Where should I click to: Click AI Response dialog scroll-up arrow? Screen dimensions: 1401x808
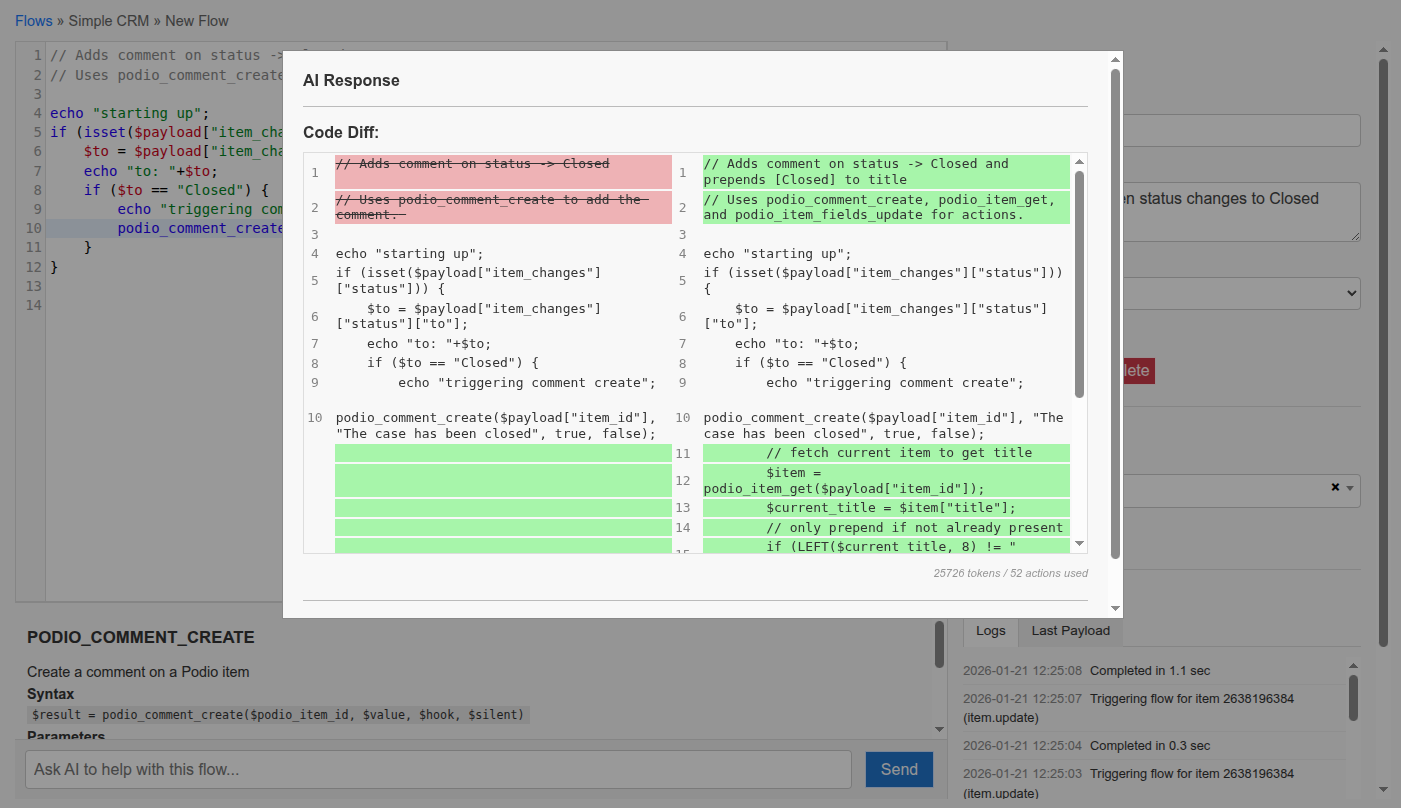coord(1115,60)
